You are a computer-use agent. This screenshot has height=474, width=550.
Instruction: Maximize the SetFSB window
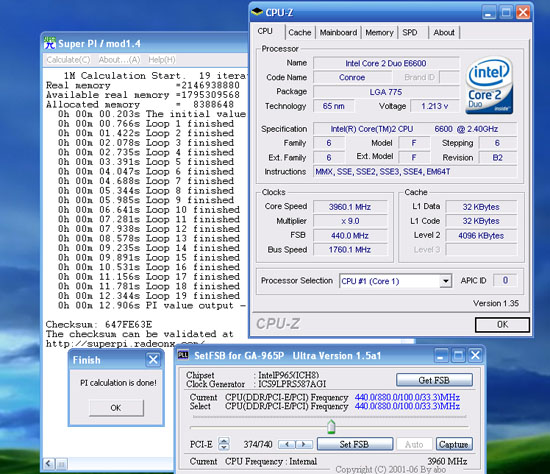(458, 355)
